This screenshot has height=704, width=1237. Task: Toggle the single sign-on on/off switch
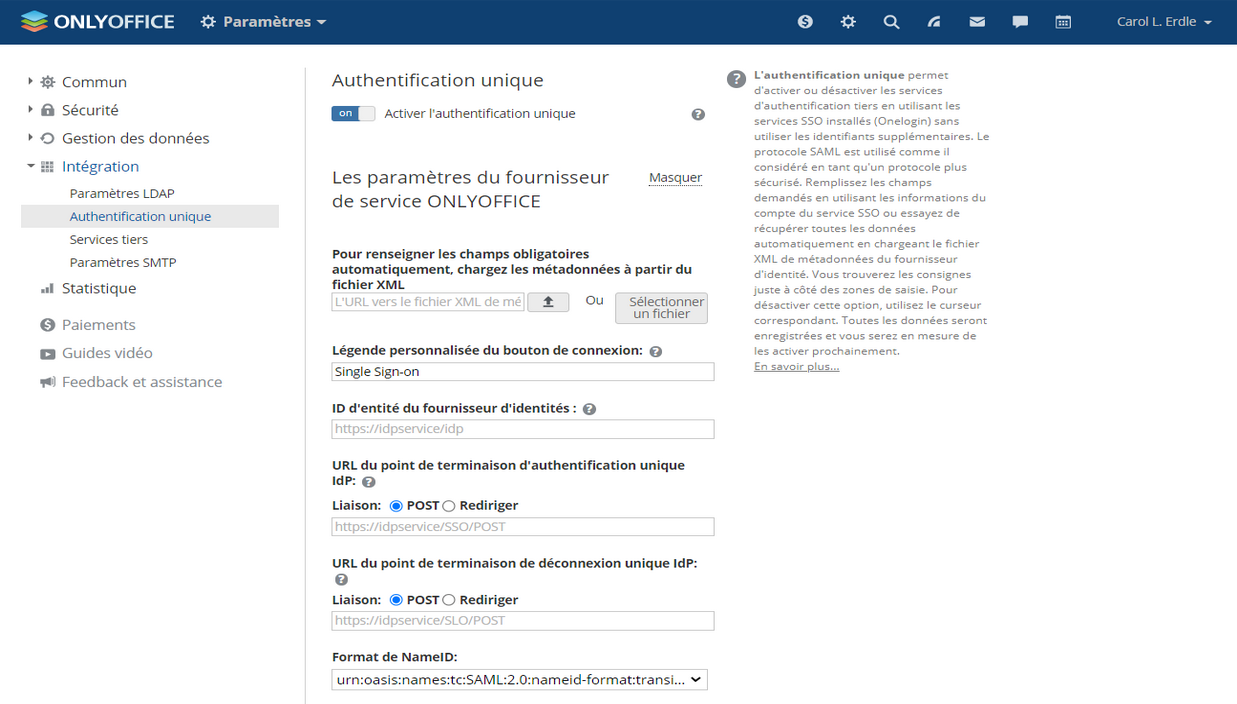(x=353, y=114)
